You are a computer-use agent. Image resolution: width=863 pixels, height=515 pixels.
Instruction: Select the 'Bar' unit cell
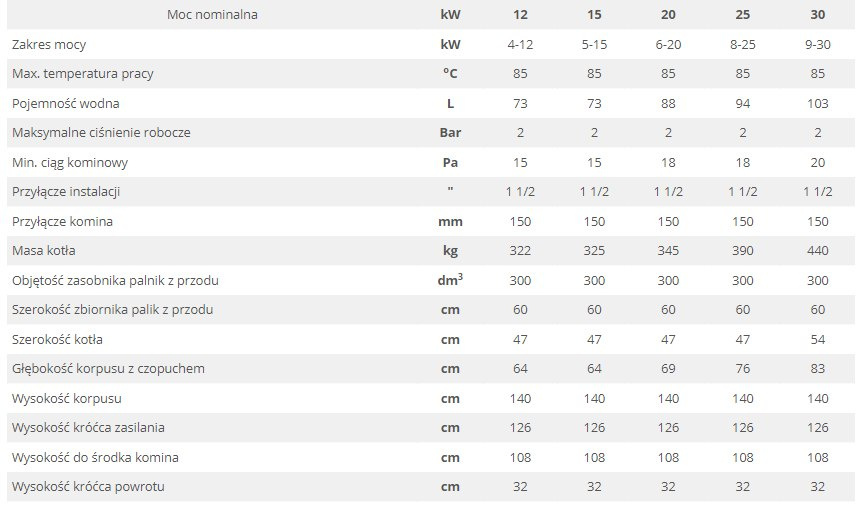point(450,133)
